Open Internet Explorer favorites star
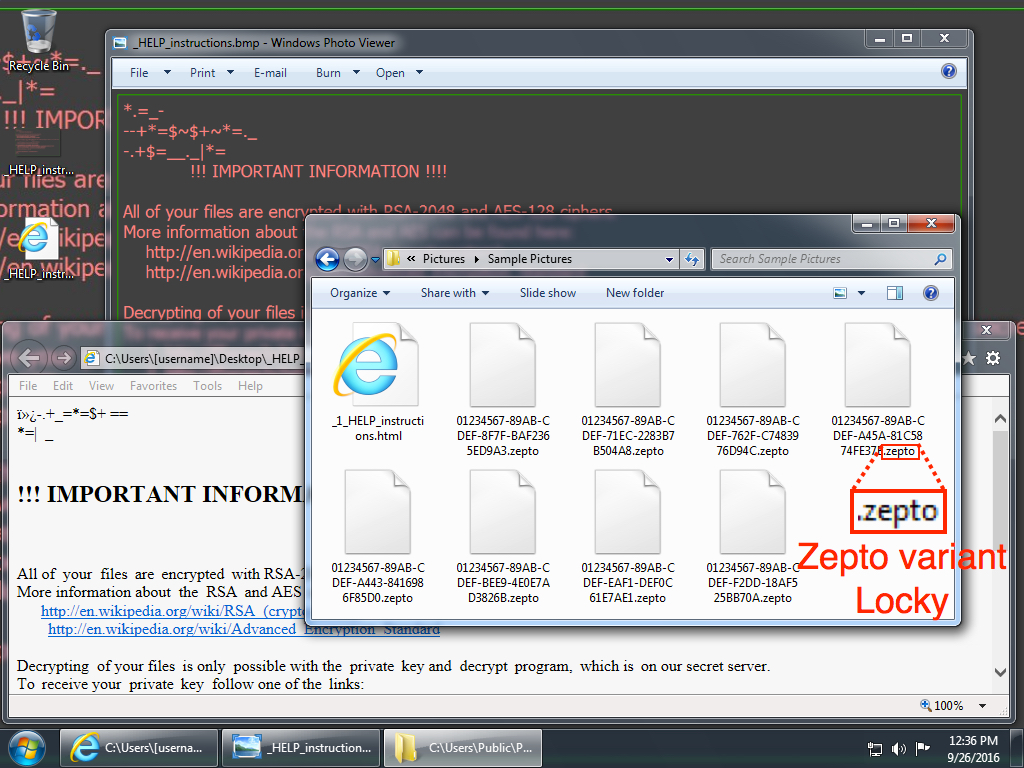 969,358
